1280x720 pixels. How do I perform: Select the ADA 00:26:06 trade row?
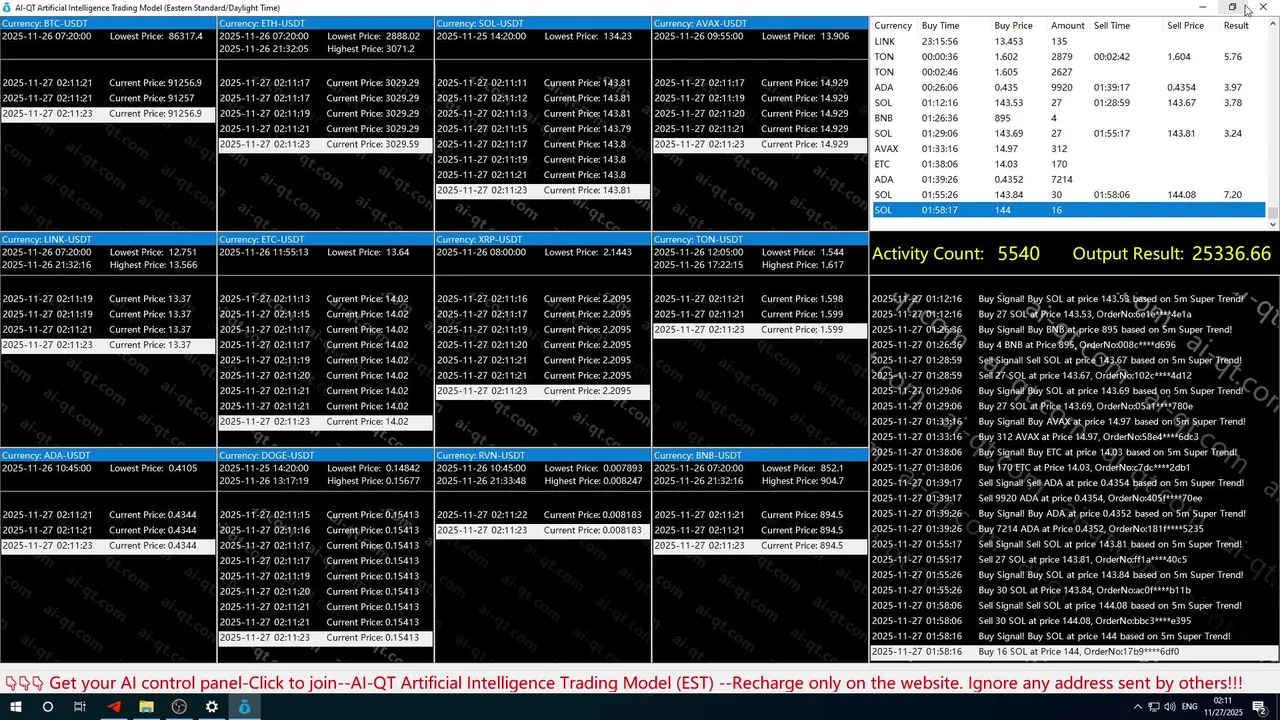(1069, 88)
